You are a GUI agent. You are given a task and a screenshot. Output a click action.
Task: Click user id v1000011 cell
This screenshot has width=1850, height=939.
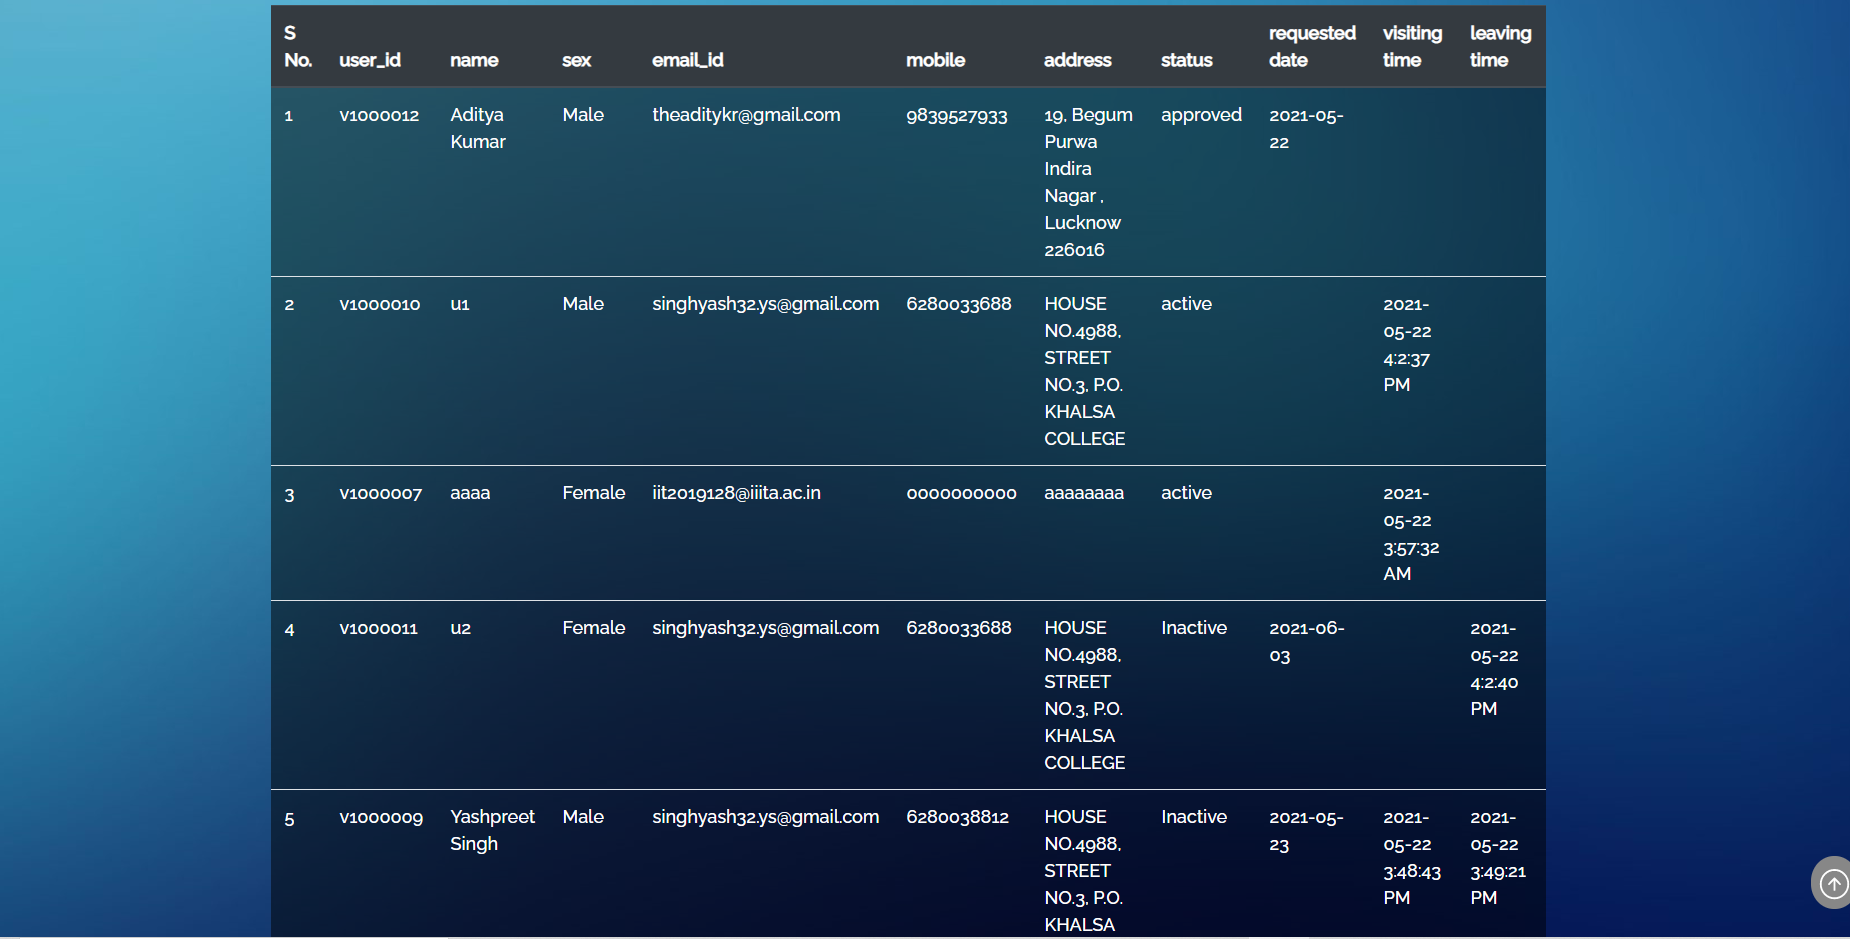(378, 628)
